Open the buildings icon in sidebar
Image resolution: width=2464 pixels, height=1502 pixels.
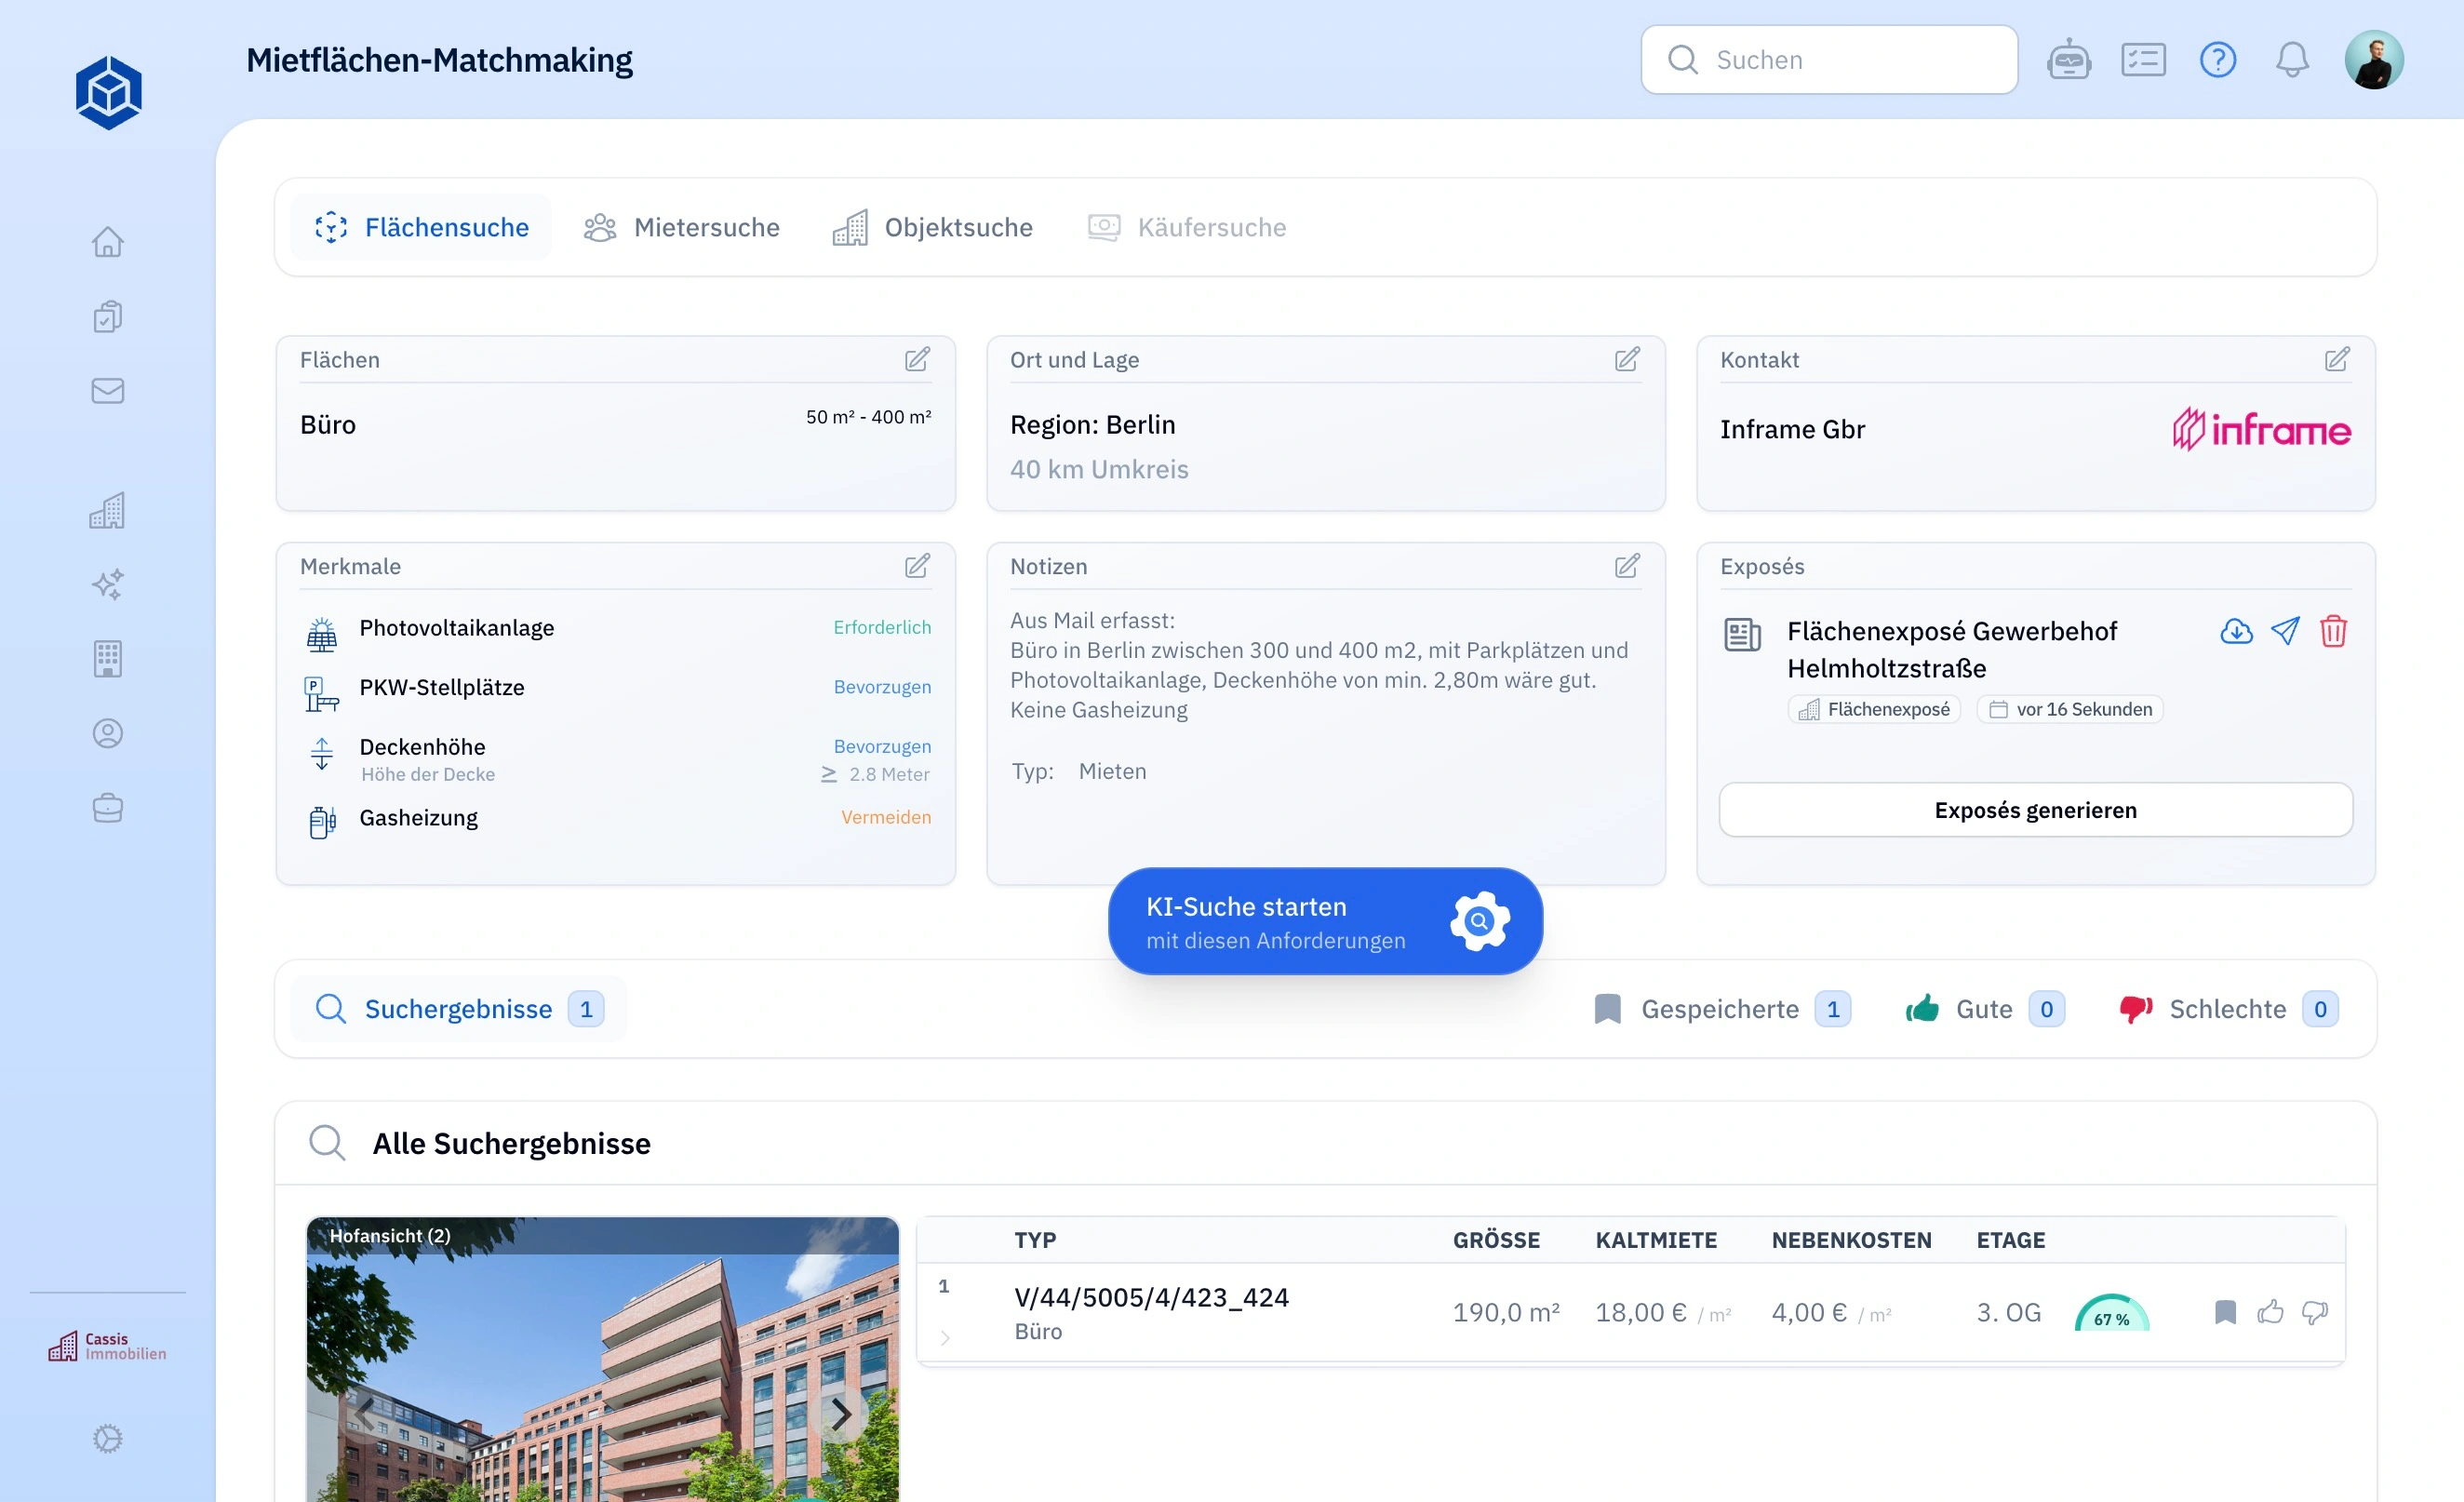[x=108, y=510]
